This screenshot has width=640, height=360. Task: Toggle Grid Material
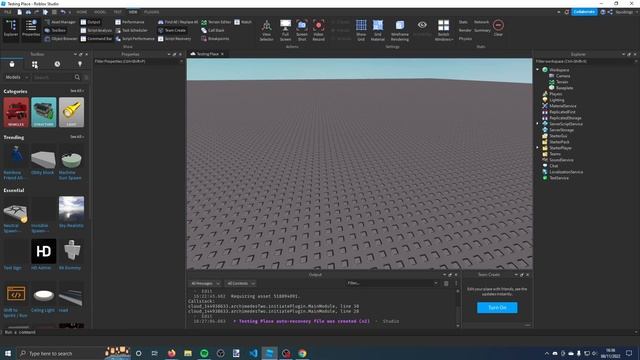(x=378, y=31)
